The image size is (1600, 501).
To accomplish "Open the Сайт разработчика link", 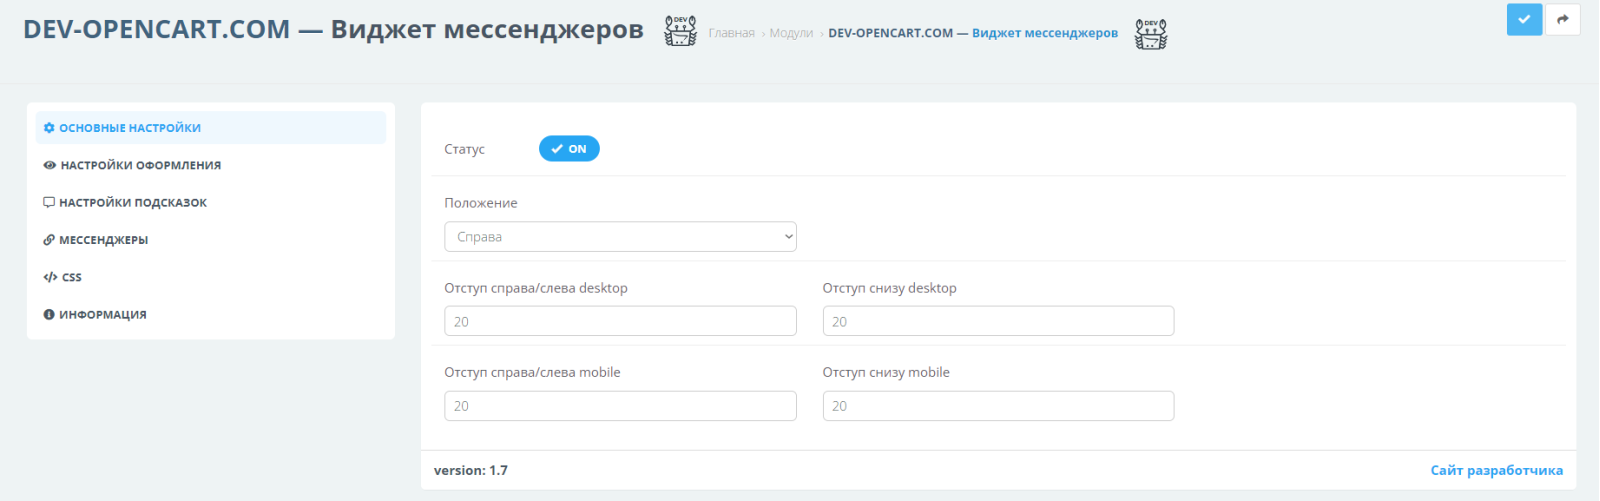I will pyautogui.click(x=1496, y=470).
